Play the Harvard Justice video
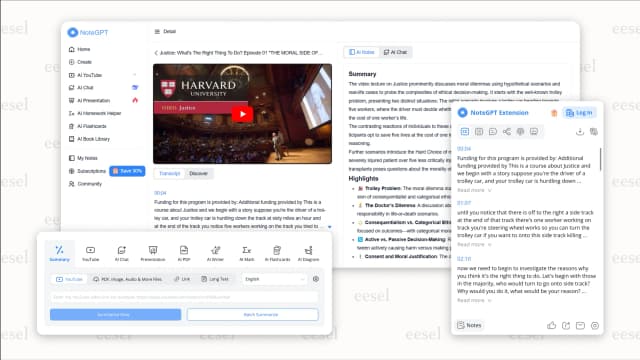 242,114
